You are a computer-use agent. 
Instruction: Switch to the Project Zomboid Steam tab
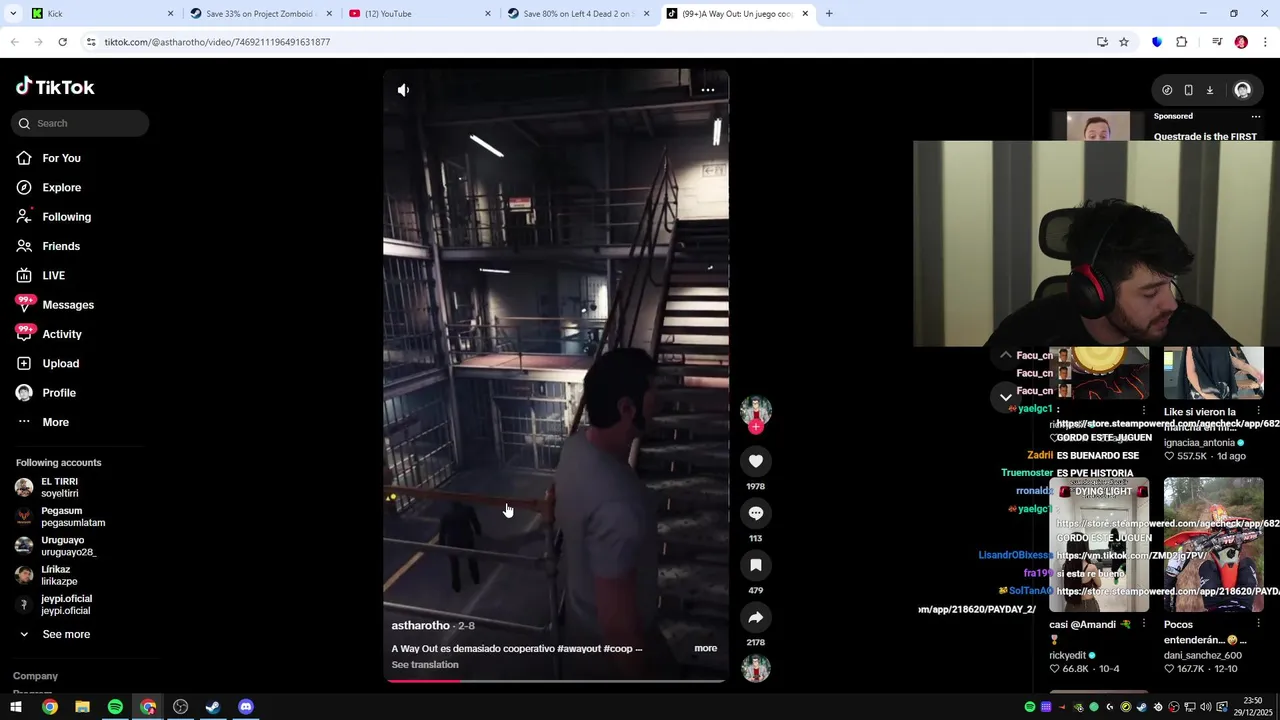coord(260,14)
